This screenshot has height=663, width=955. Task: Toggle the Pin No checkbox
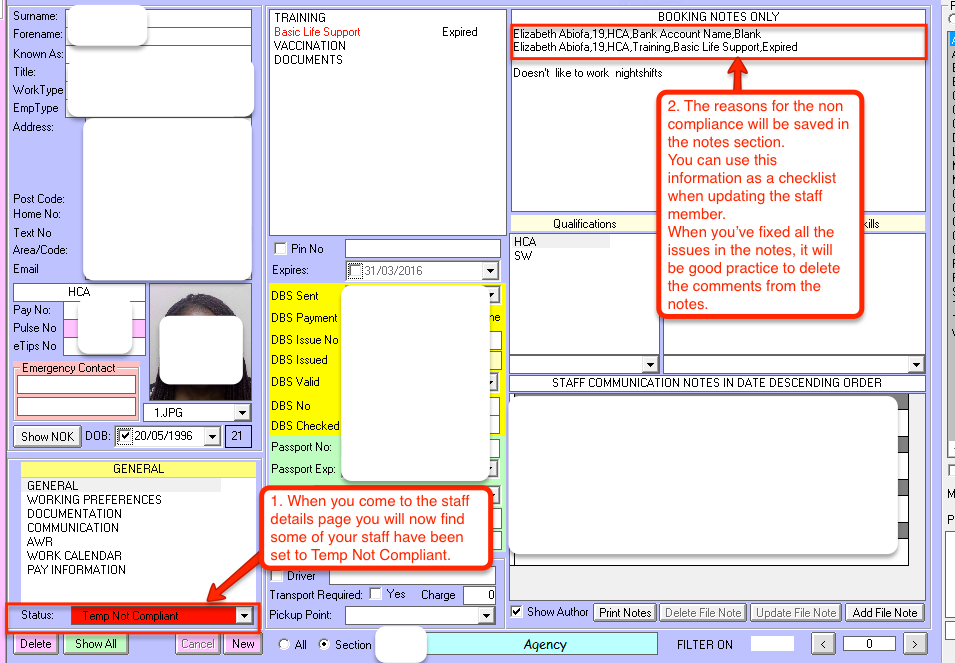(x=280, y=249)
